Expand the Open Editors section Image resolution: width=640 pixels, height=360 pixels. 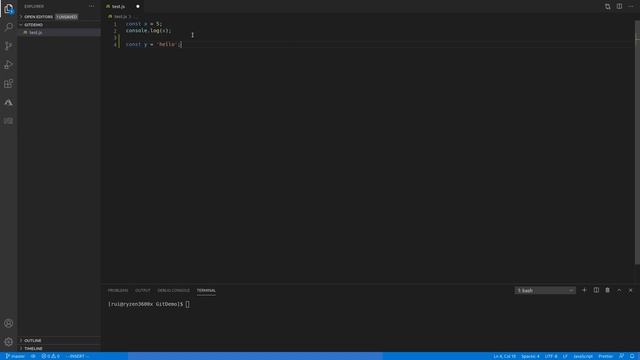point(38,17)
